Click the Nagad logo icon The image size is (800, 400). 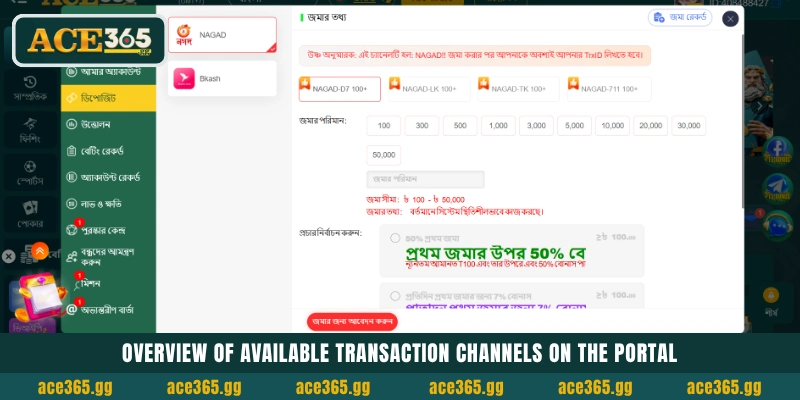184,35
